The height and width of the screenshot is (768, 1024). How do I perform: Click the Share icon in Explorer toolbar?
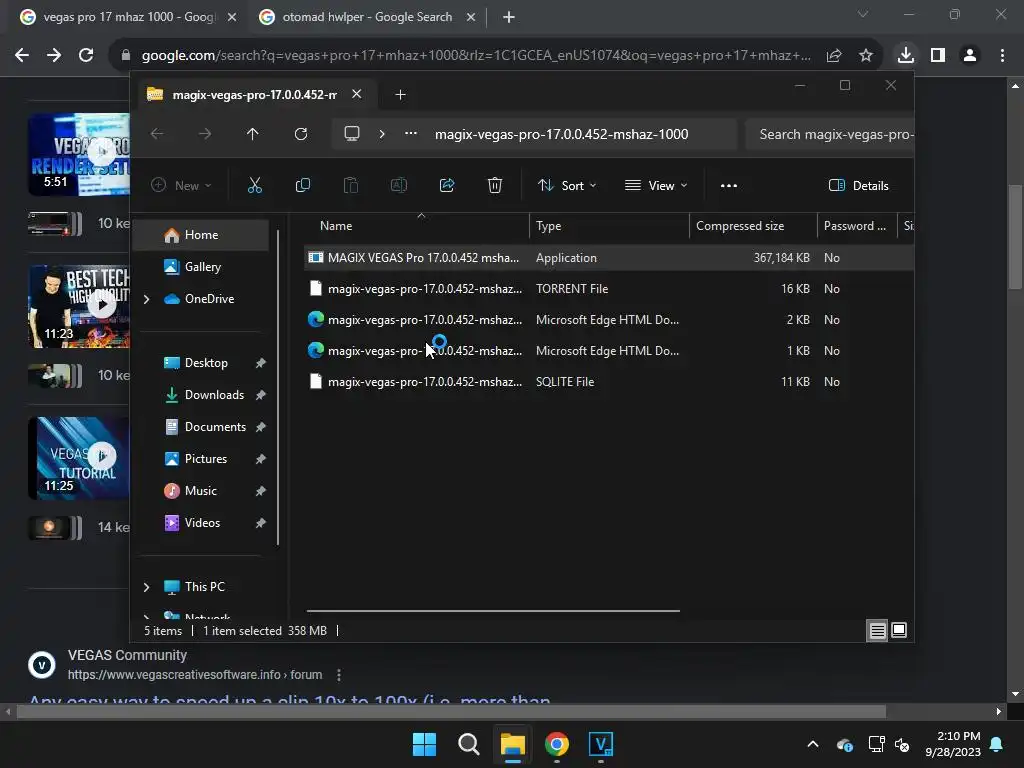pos(447,185)
